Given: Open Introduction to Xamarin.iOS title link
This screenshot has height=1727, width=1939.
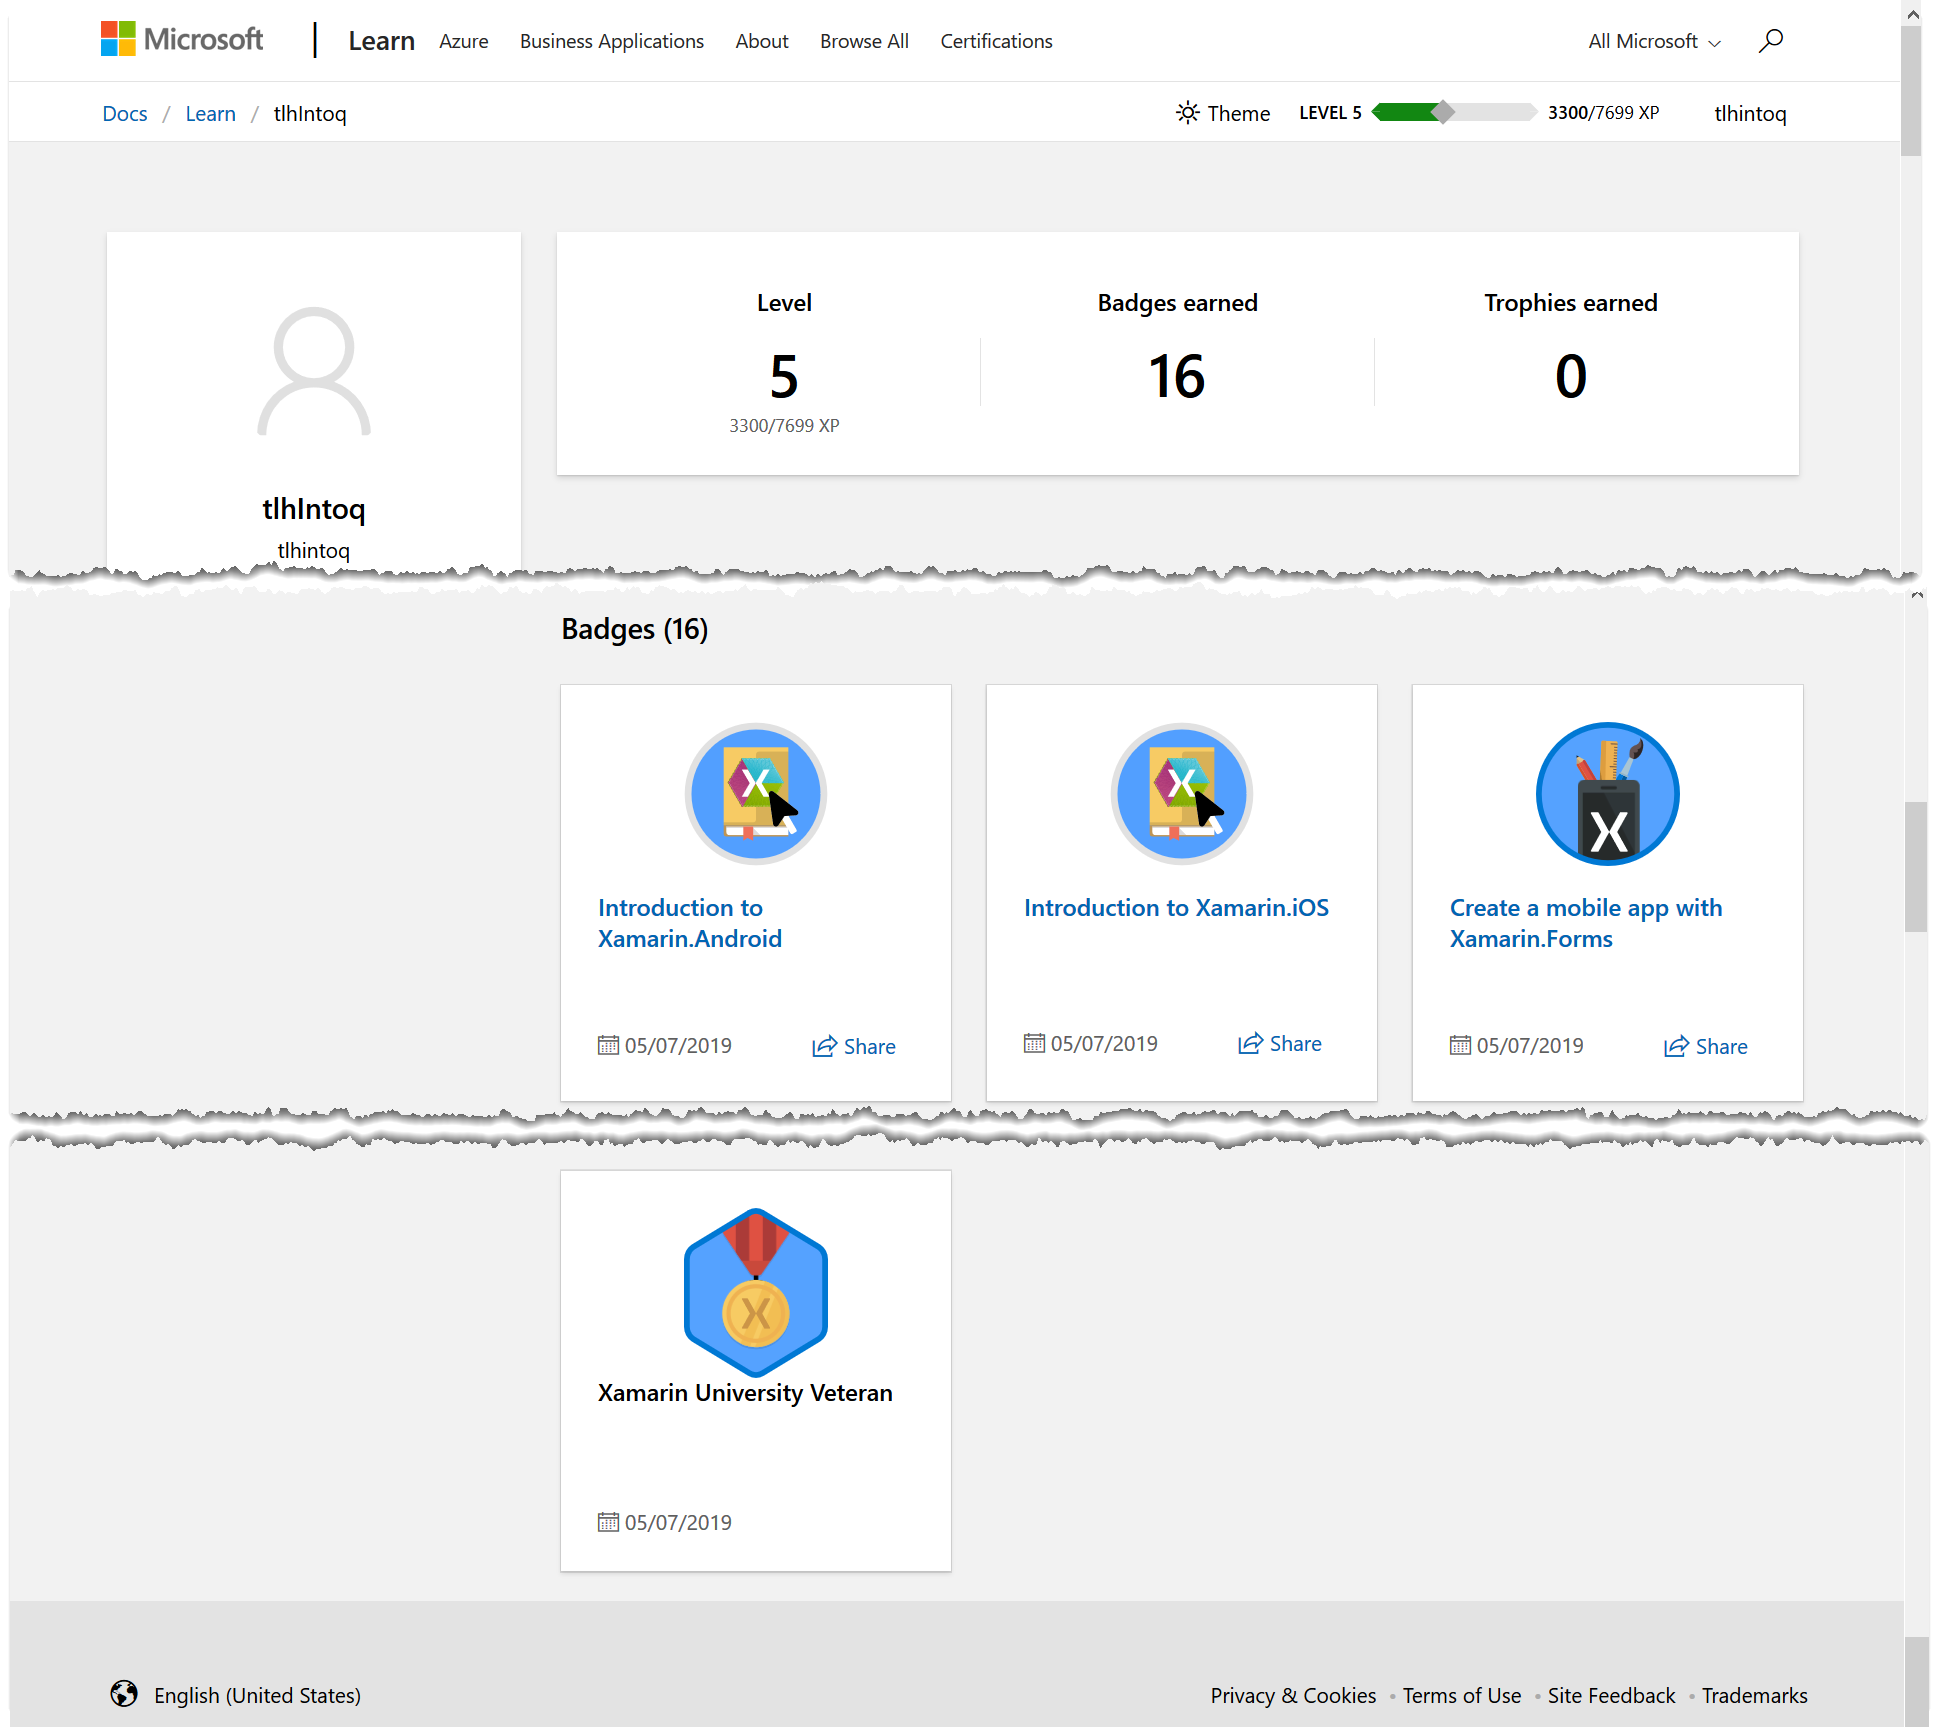Looking at the screenshot, I should pos(1176,908).
